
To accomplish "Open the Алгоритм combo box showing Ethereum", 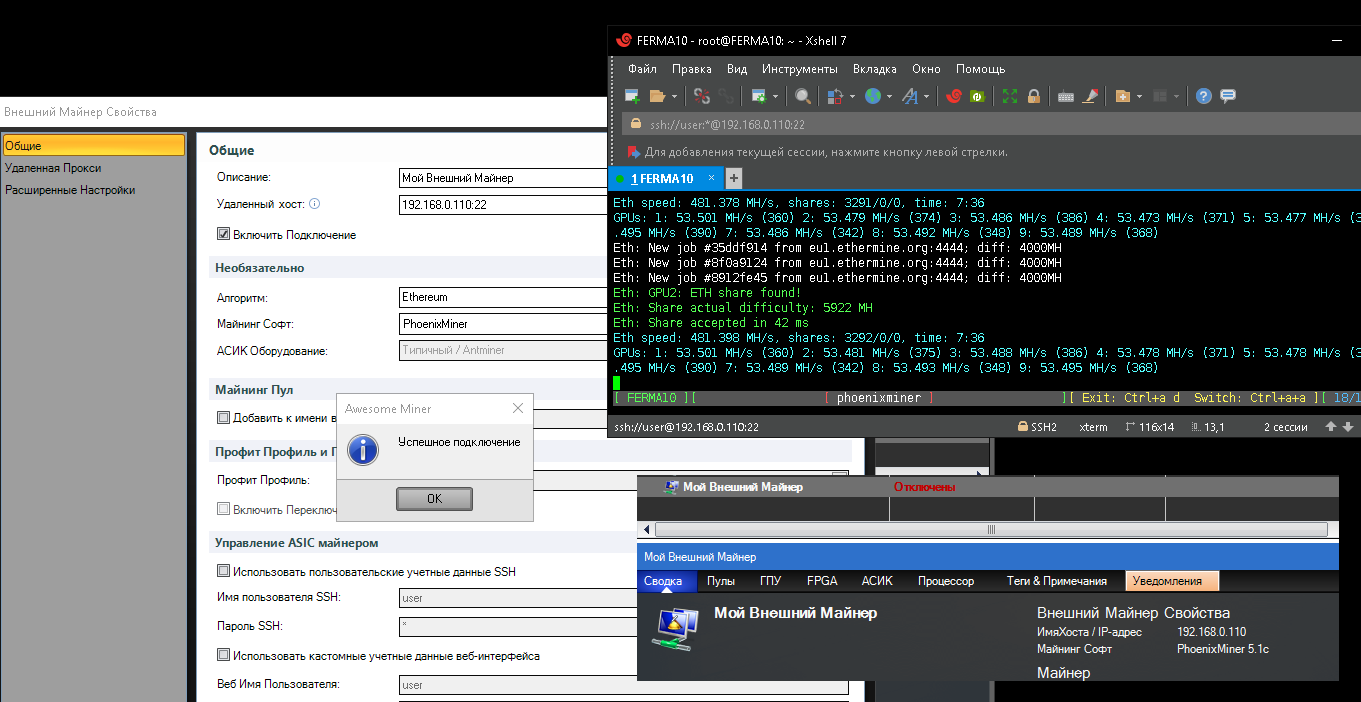I will coord(503,297).
